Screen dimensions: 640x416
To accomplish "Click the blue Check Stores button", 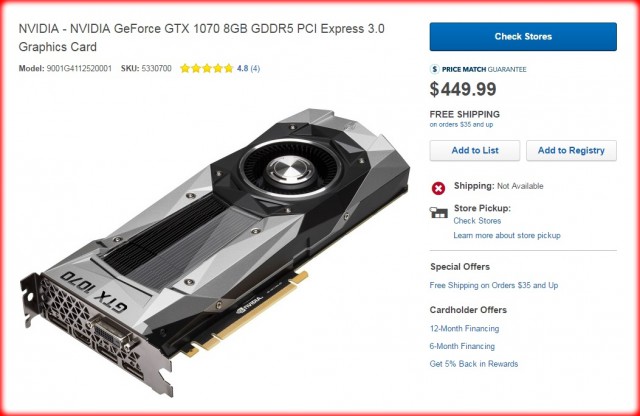I will click(x=523, y=37).
